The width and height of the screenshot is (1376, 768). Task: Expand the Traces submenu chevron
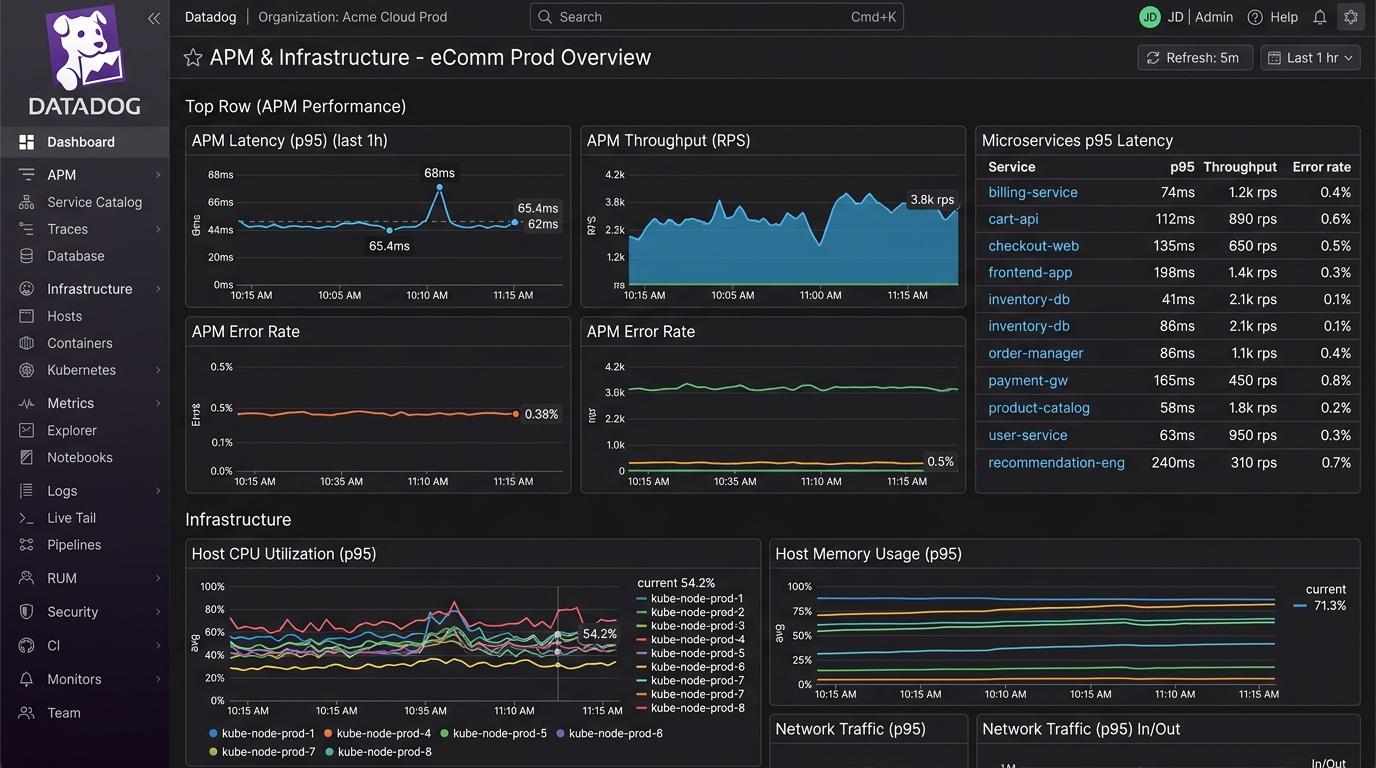point(158,229)
